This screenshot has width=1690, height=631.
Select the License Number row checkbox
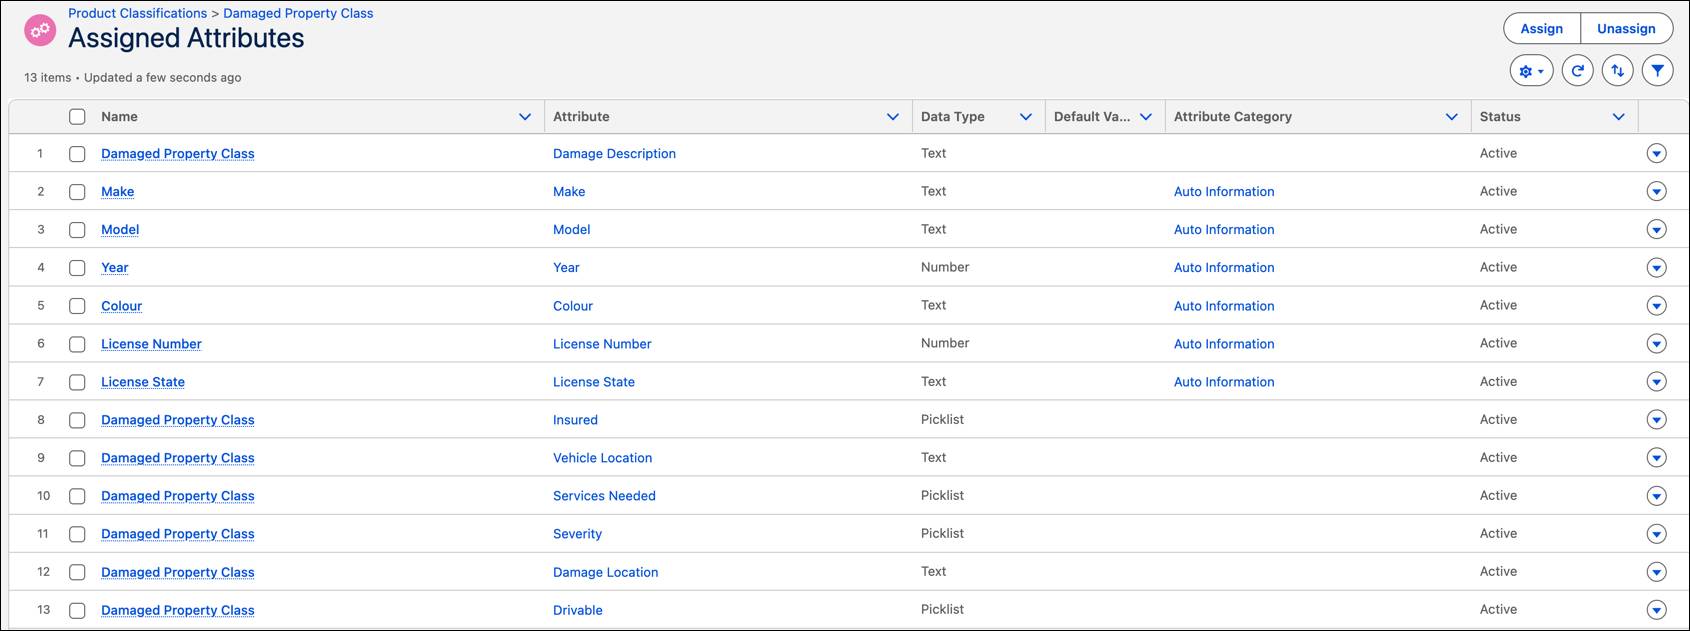[x=77, y=344]
